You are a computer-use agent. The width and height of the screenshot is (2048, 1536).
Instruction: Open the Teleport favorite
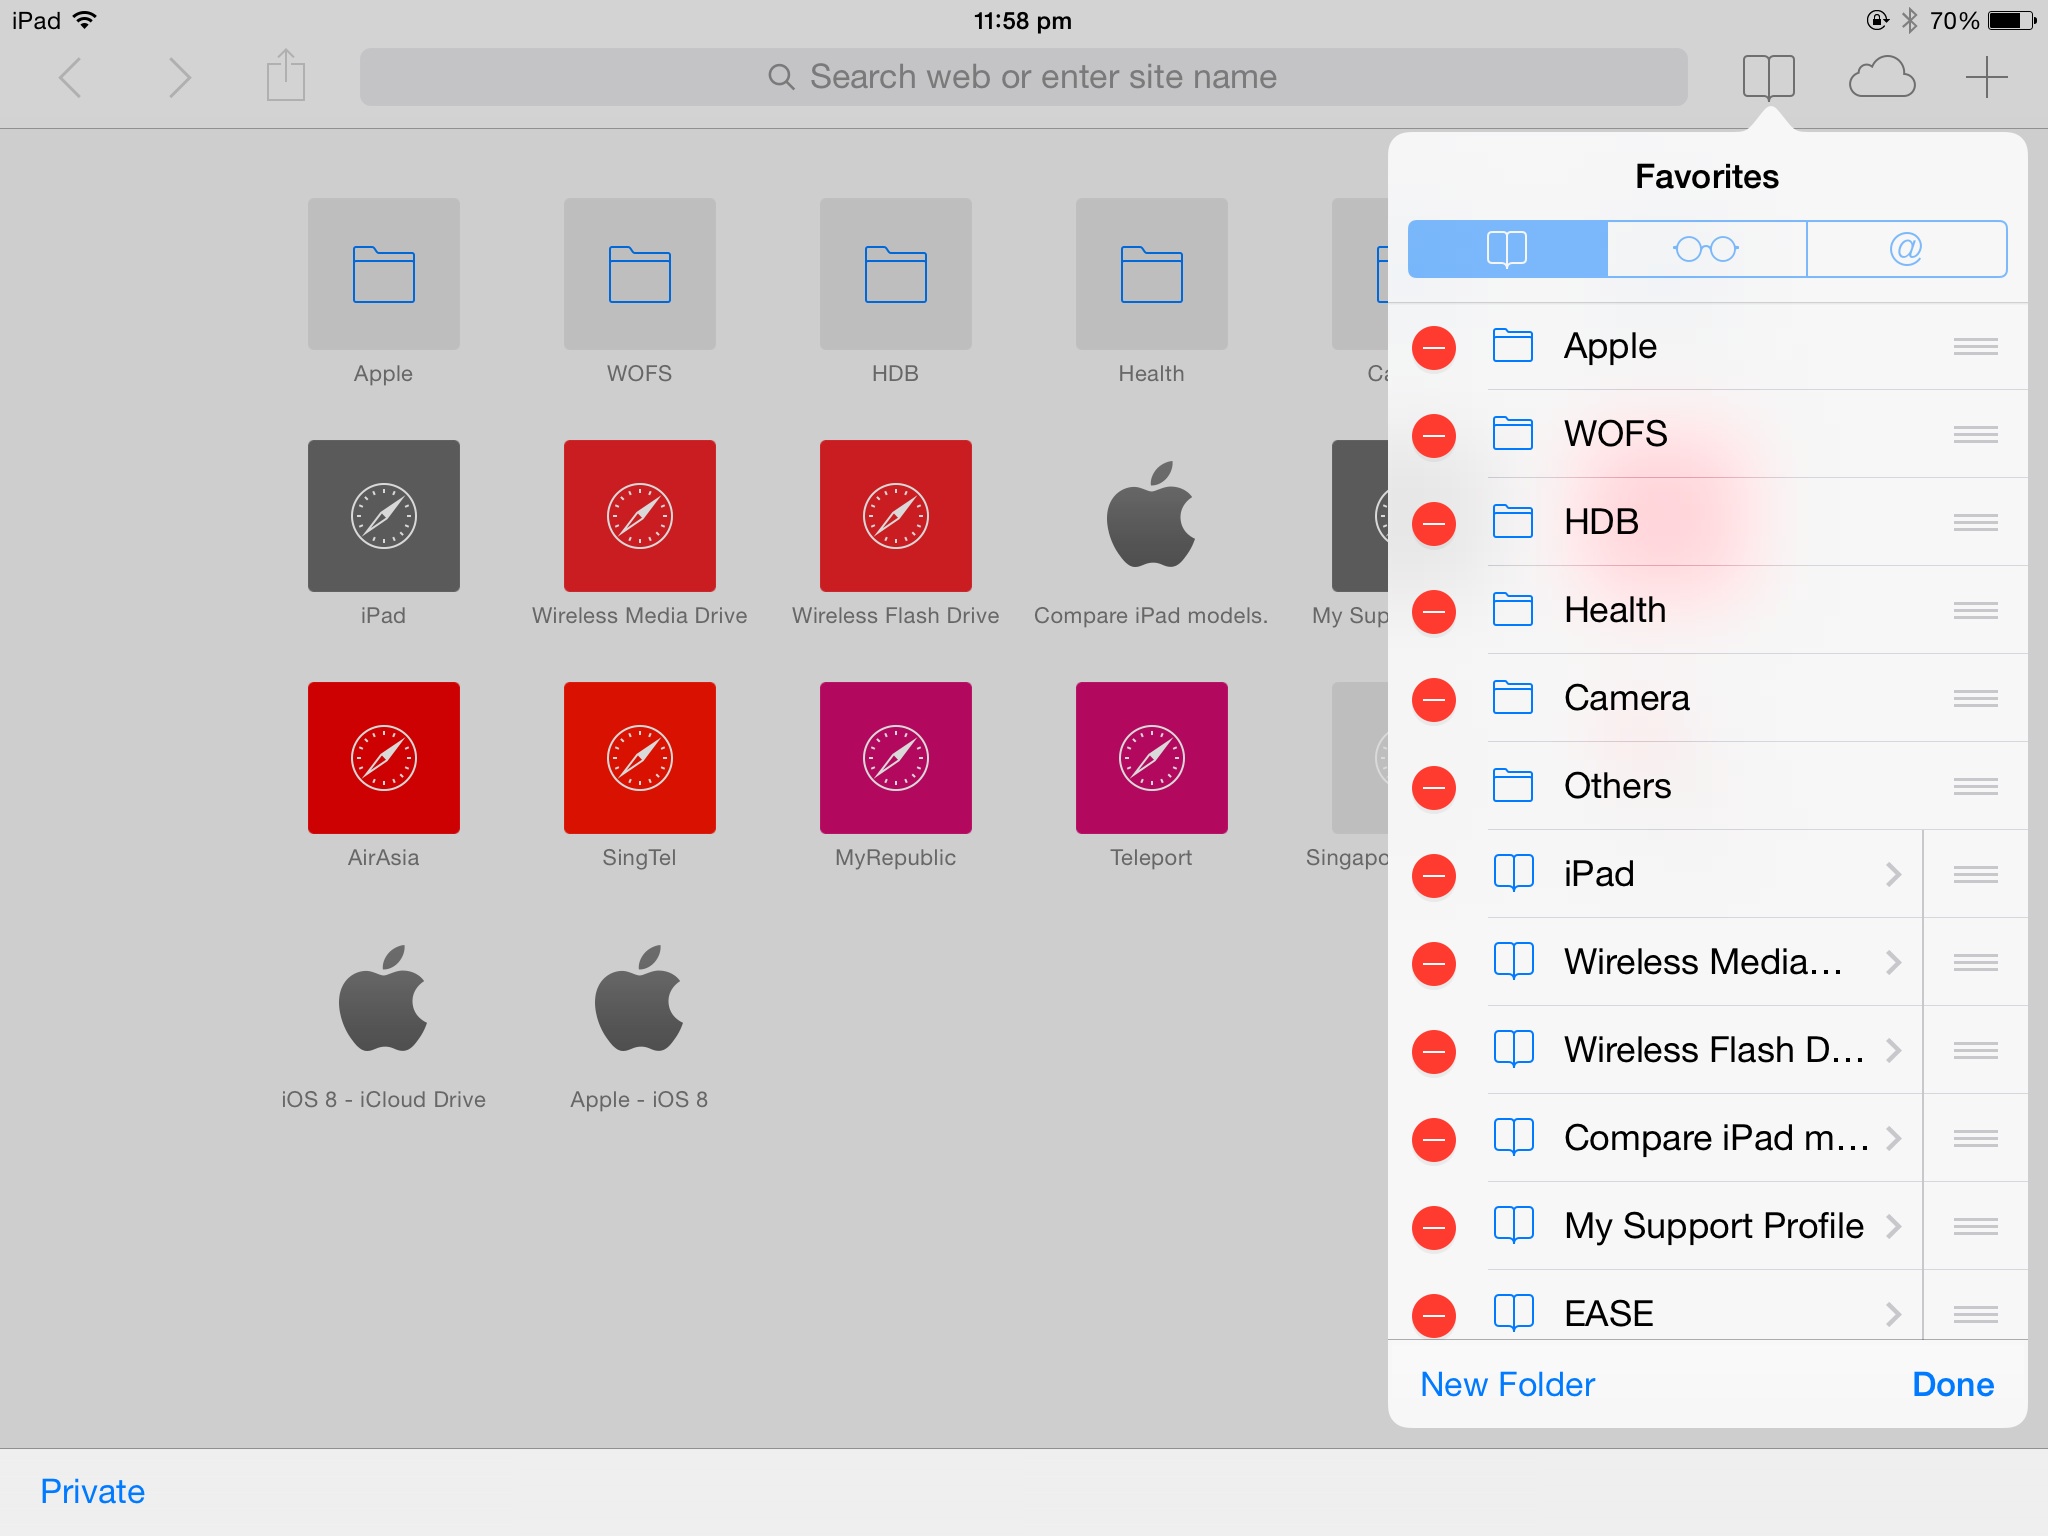tap(1151, 757)
